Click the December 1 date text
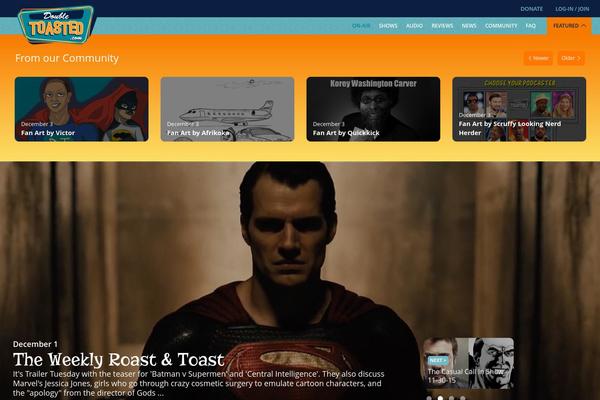This screenshot has width=600, height=400. pos(35,344)
